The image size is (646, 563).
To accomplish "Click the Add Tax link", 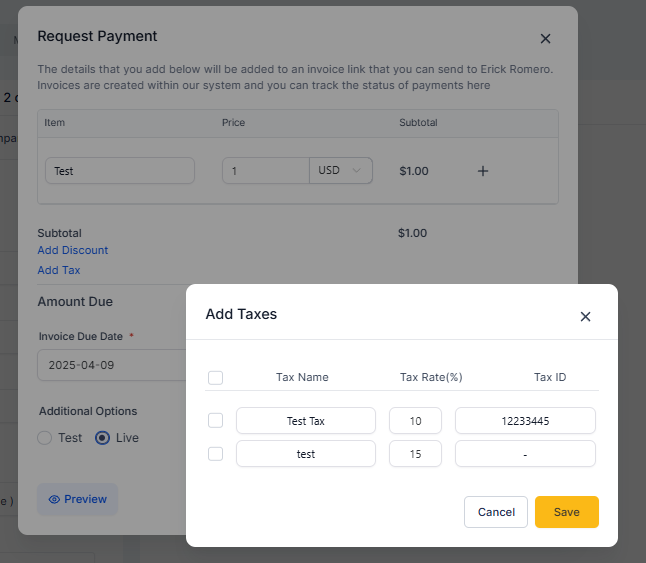I will pos(59,270).
